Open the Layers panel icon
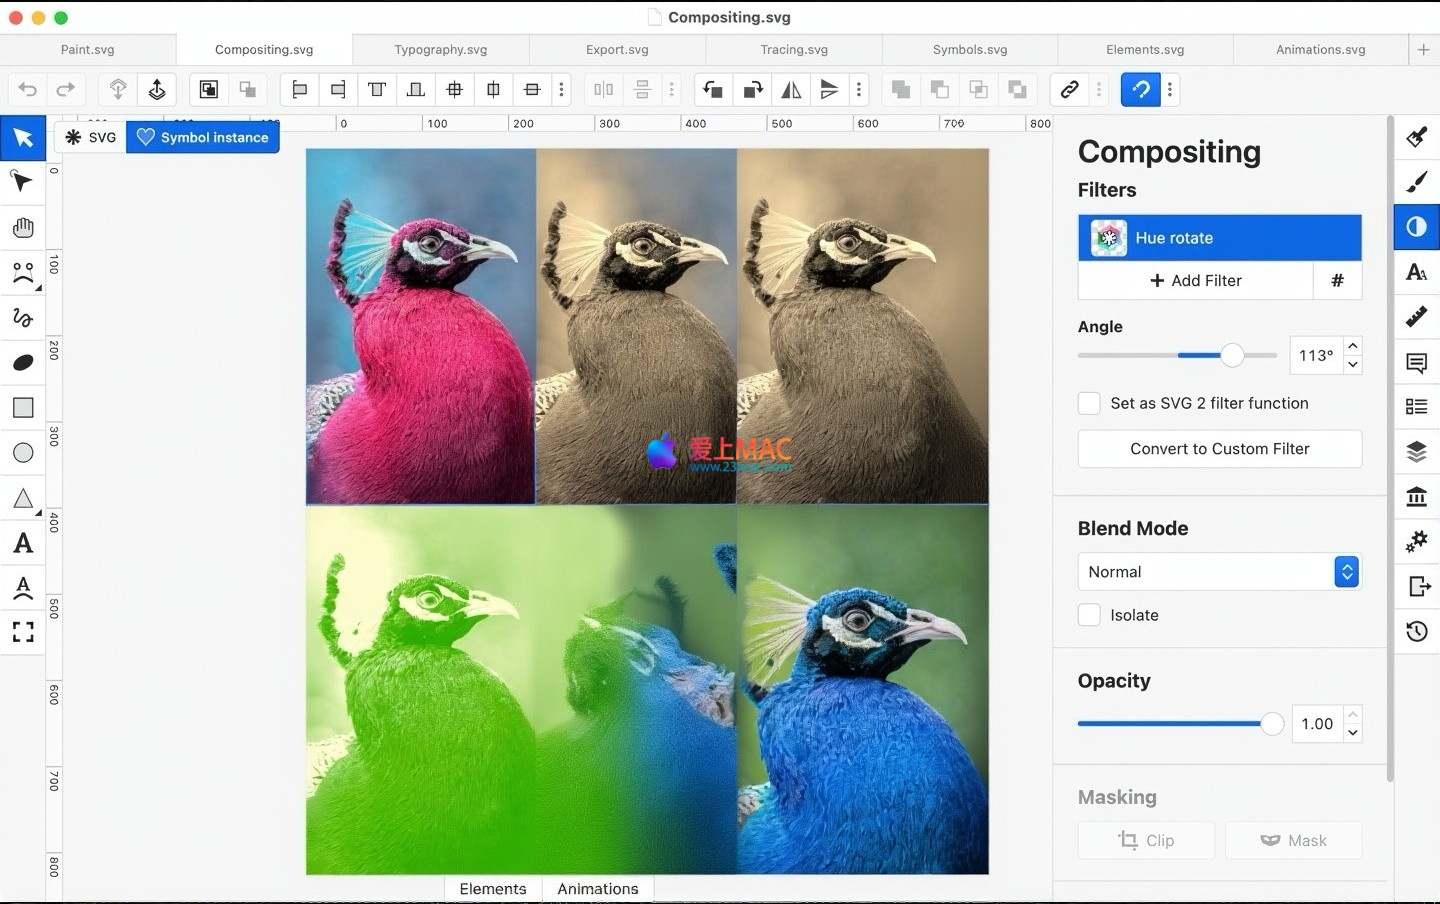The image size is (1440, 904). point(1416,451)
